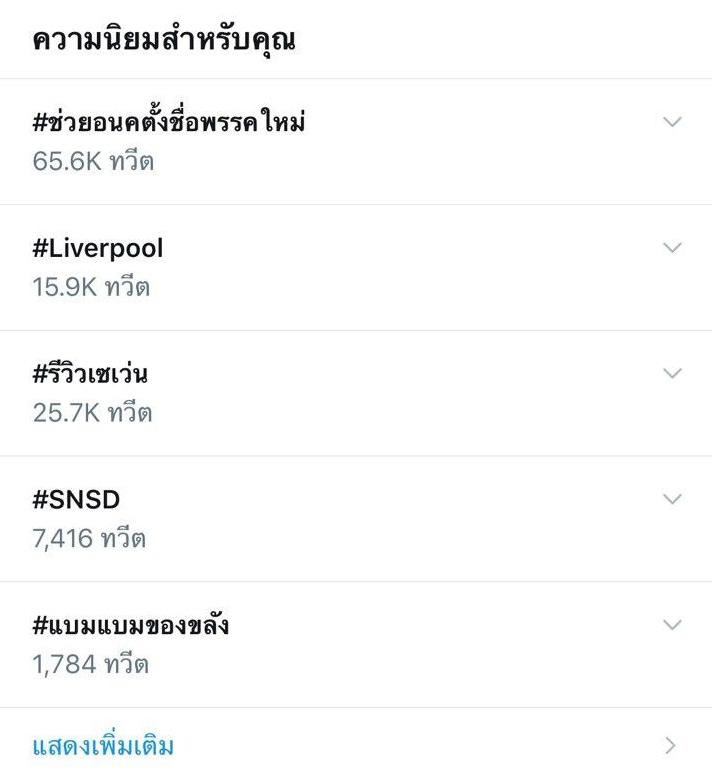712x779 pixels.
Task: Click the ความนิยมสำหรับคุณ header title
Action: coord(164,40)
